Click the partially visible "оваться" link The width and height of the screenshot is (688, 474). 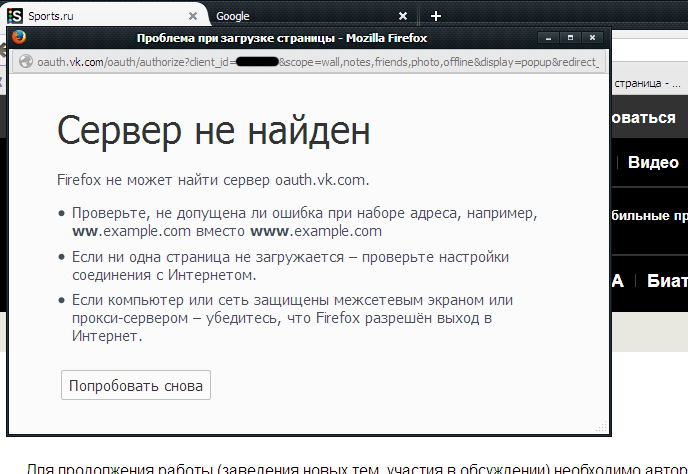click(x=643, y=117)
